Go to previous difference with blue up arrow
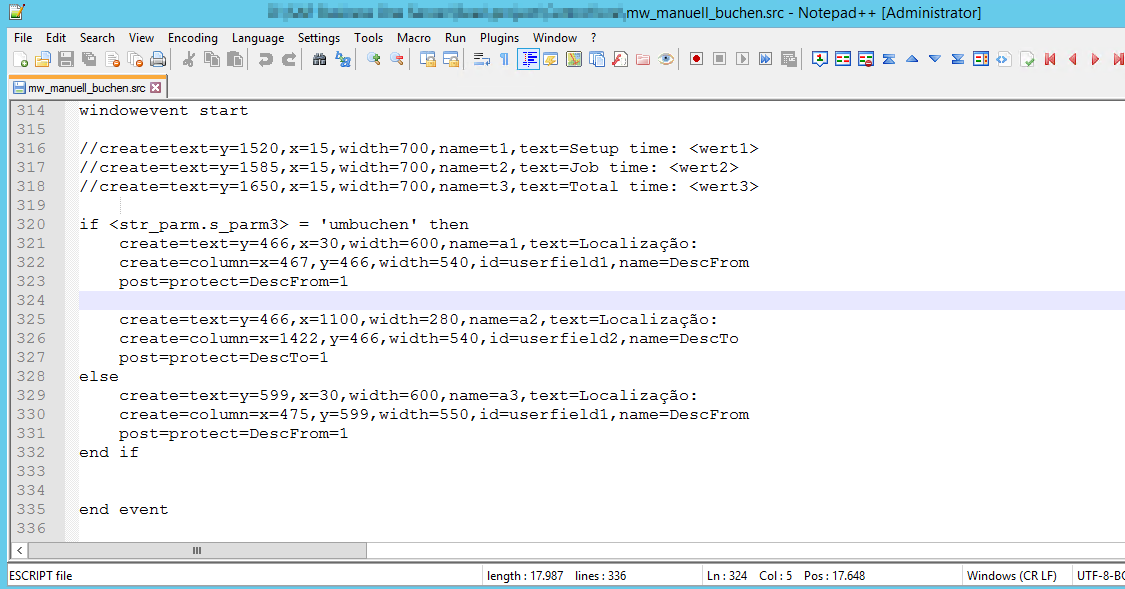 912,60
